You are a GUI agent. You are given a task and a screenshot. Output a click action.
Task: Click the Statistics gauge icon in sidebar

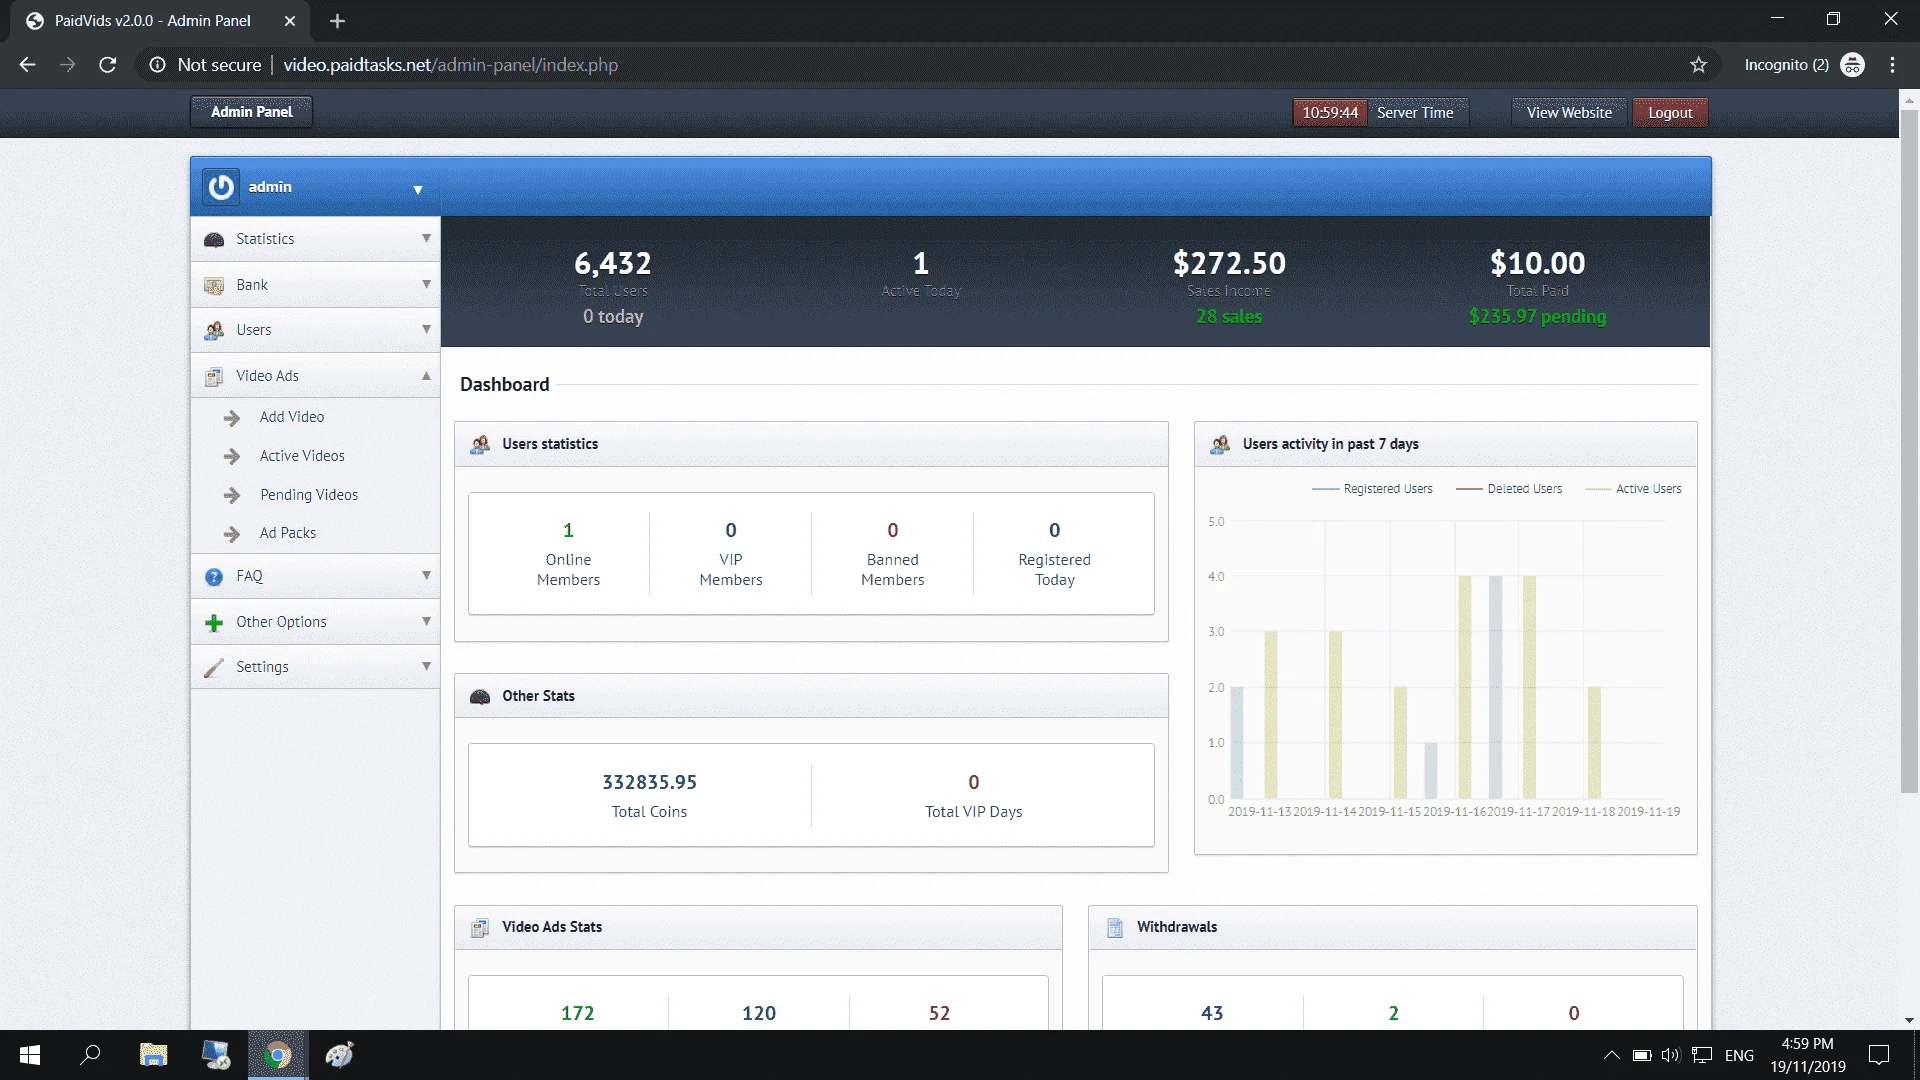[x=214, y=240]
